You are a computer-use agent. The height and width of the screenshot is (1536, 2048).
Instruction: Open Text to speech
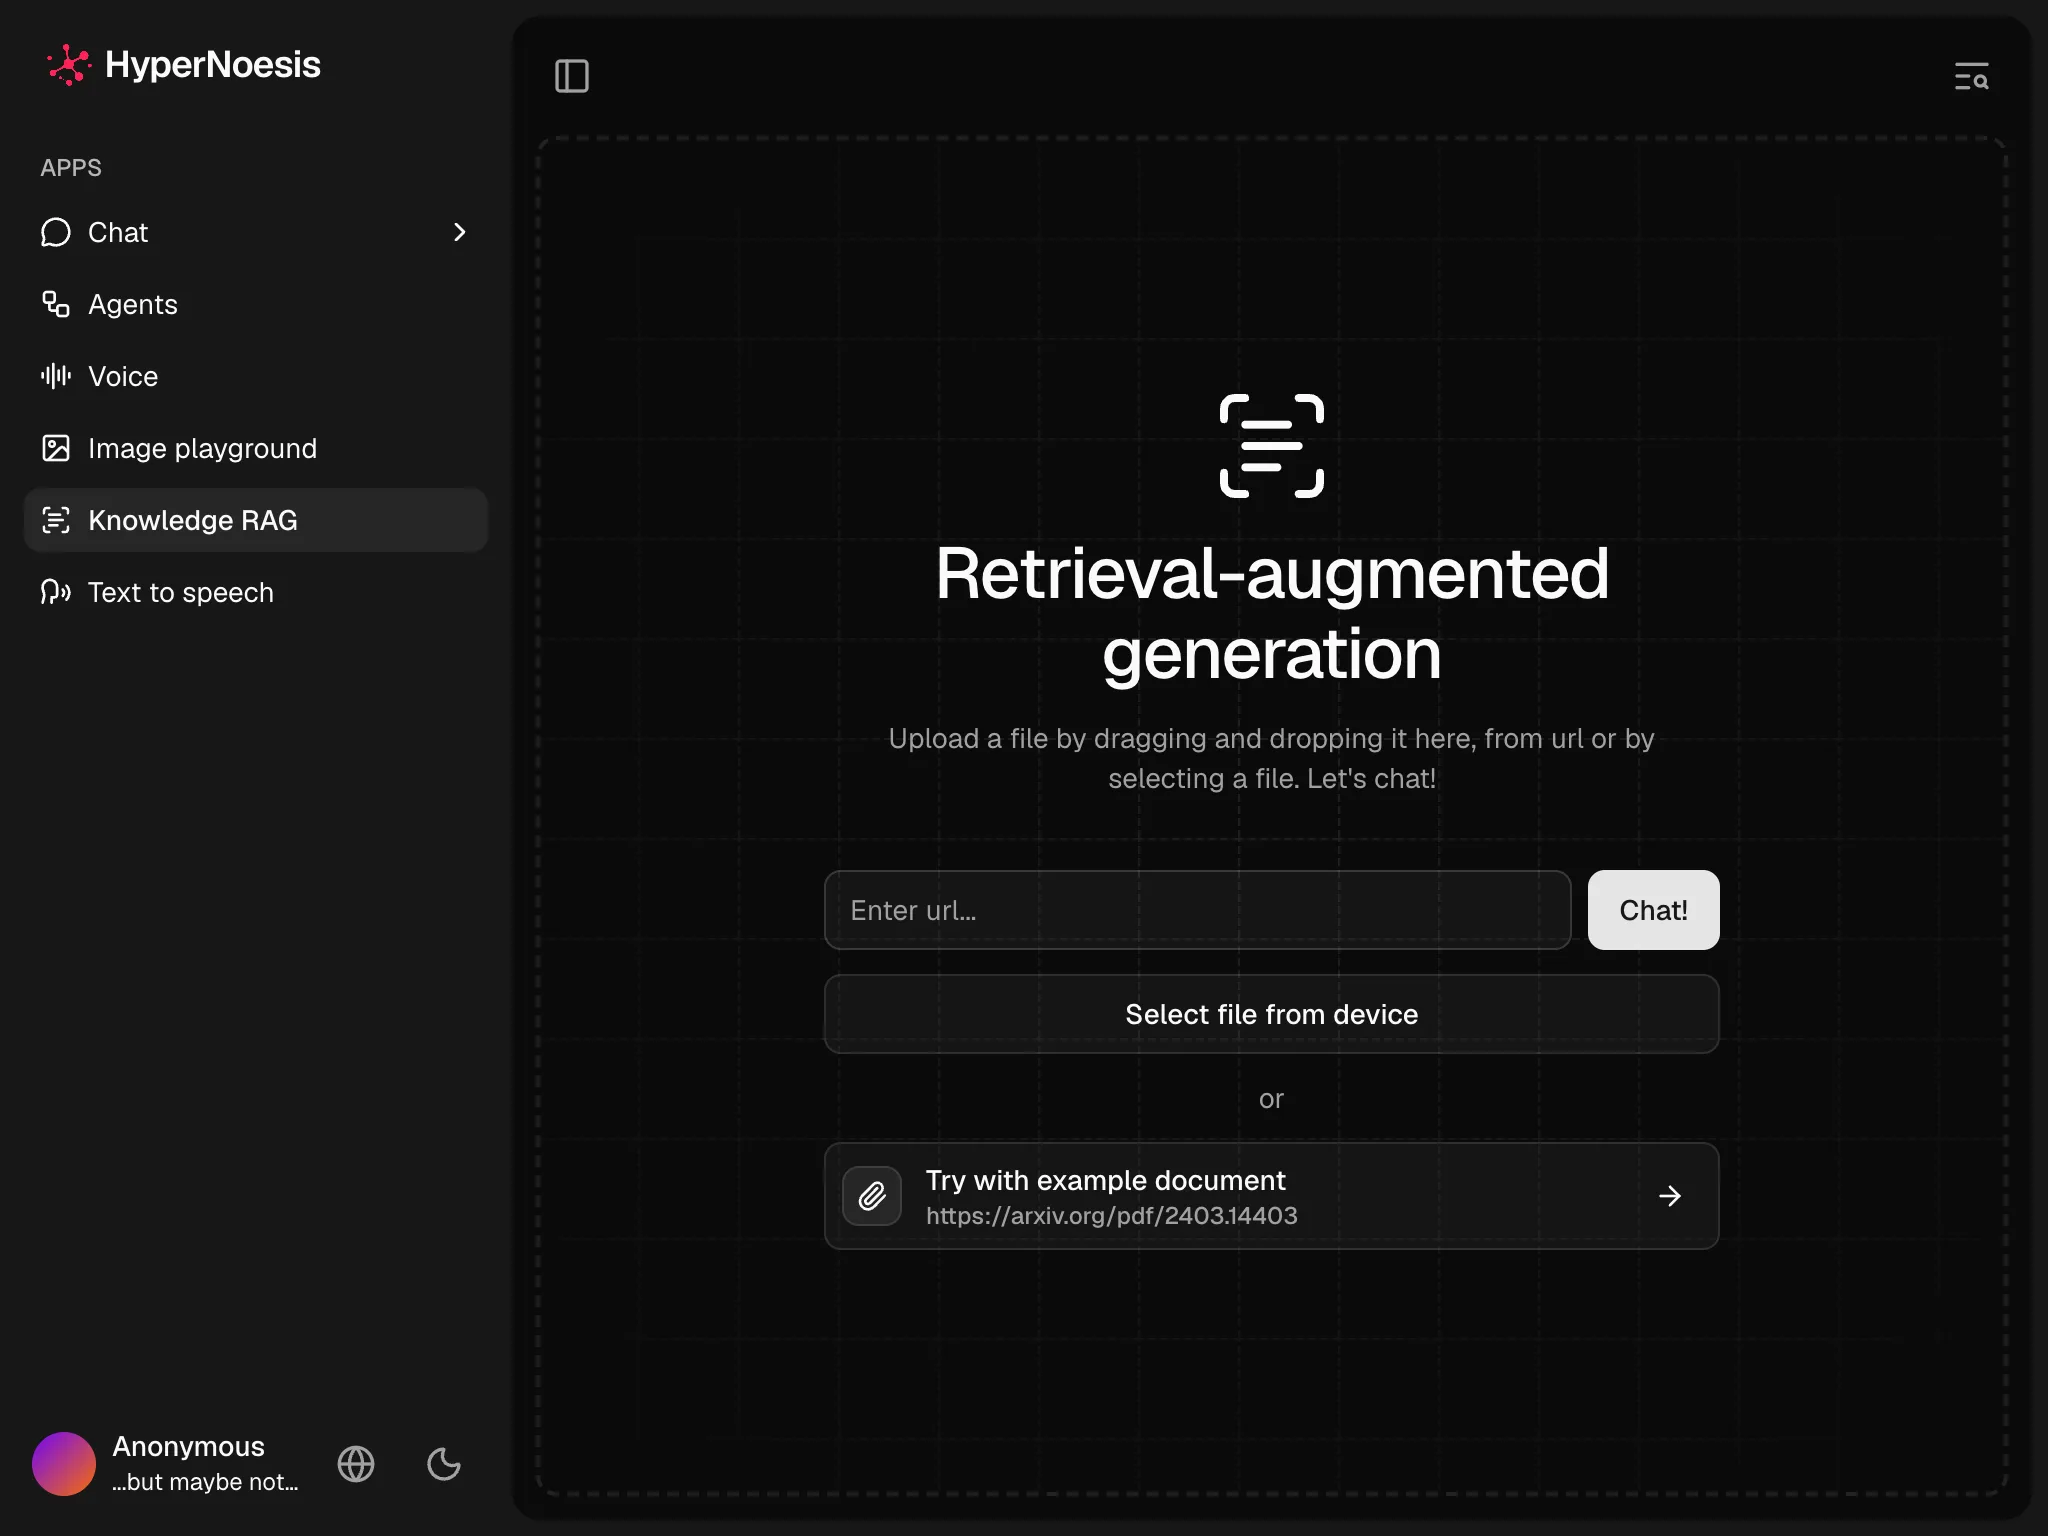[256, 592]
